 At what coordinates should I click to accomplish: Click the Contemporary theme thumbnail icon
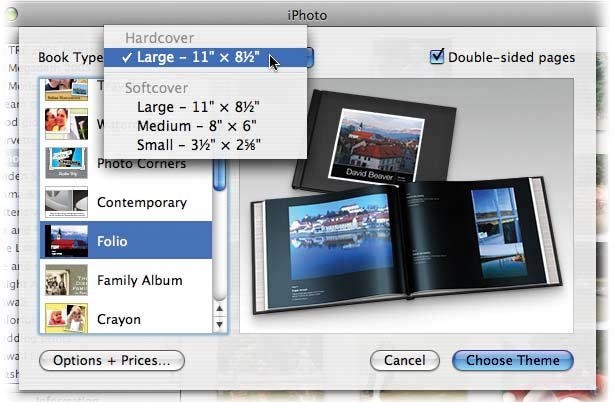pyautogui.click(x=65, y=203)
